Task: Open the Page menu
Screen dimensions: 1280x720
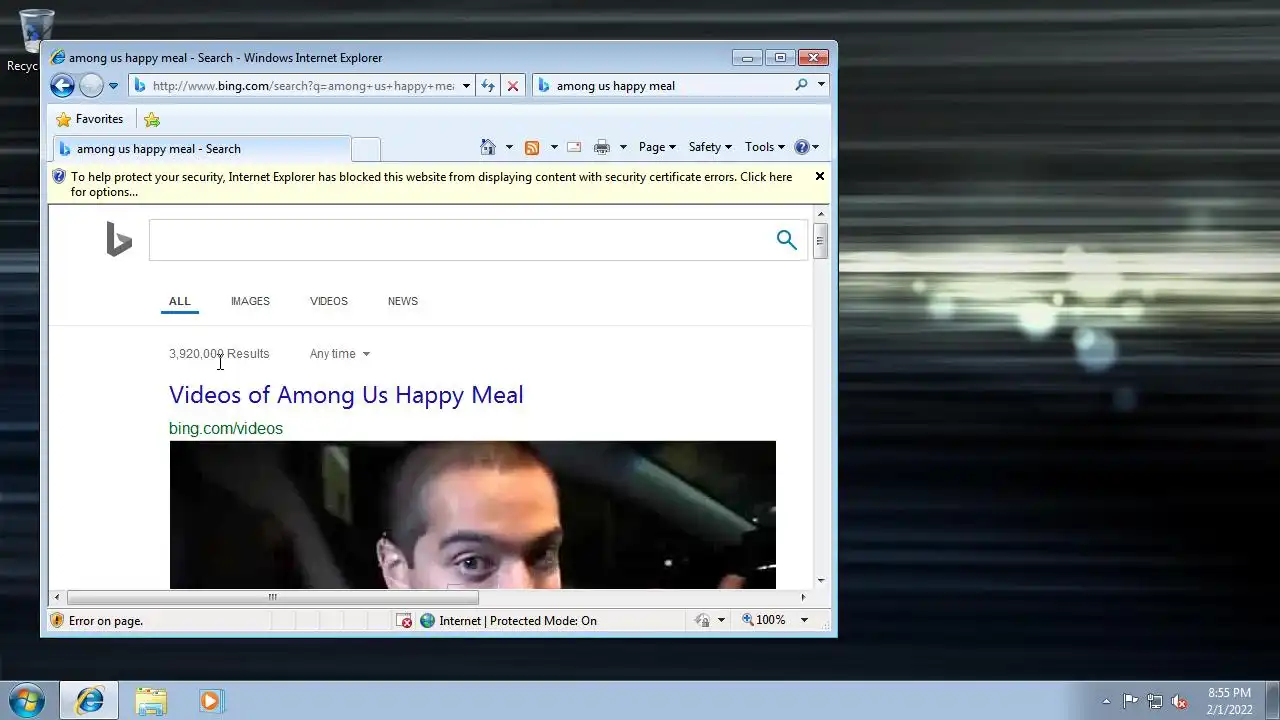Action: [x=657, y=147]
